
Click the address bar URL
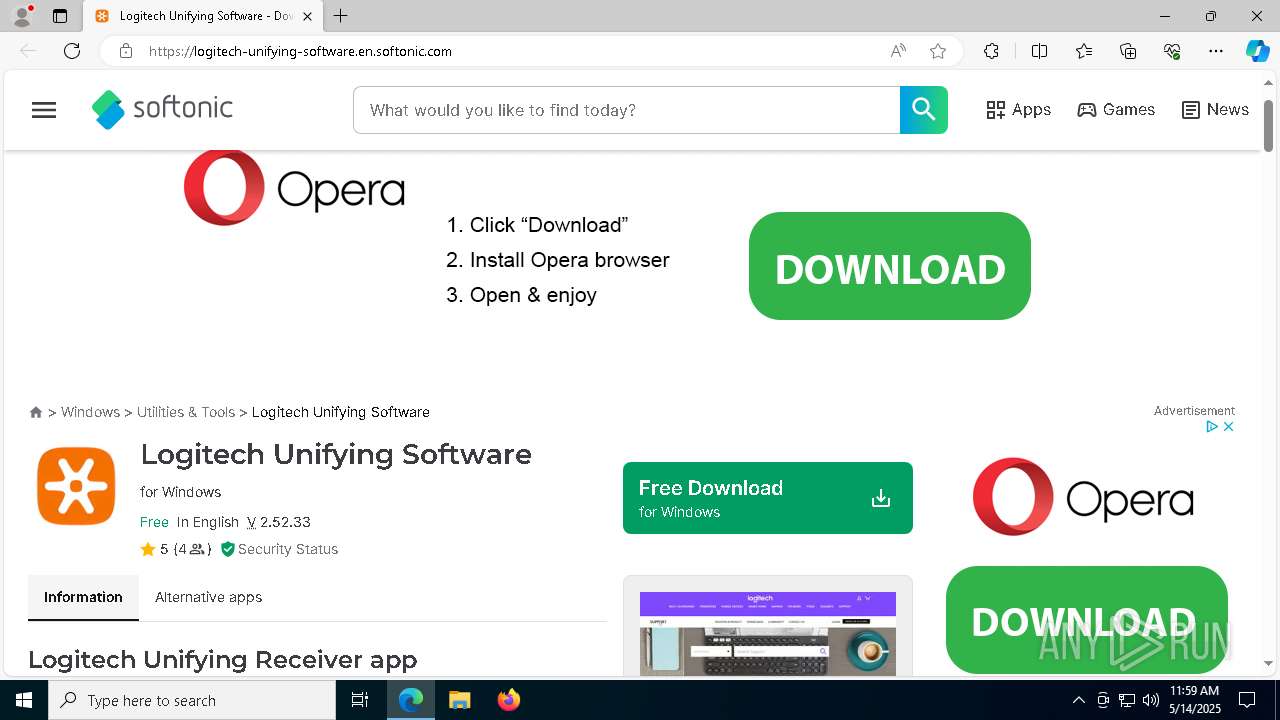[x=300, y=51]
